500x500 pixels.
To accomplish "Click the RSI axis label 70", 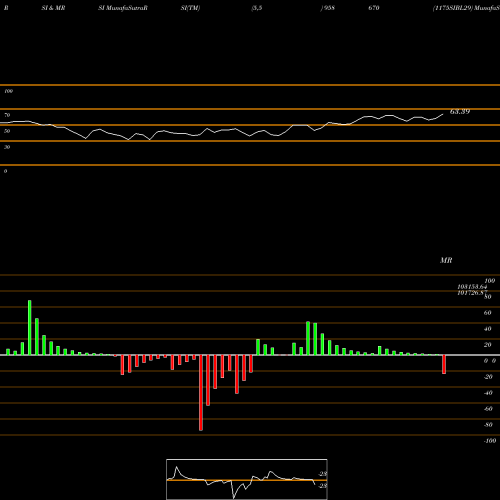I will click(7, 115).
